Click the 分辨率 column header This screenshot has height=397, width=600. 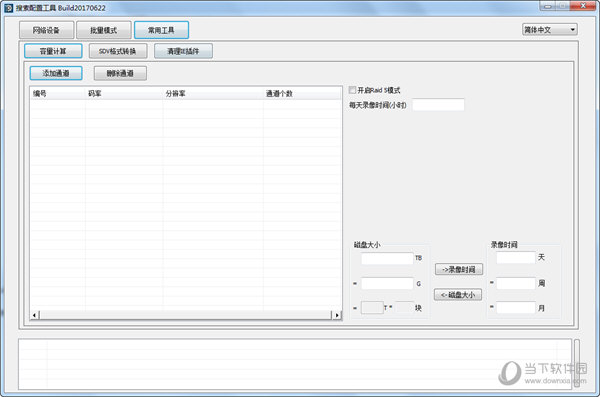point(213,93)
